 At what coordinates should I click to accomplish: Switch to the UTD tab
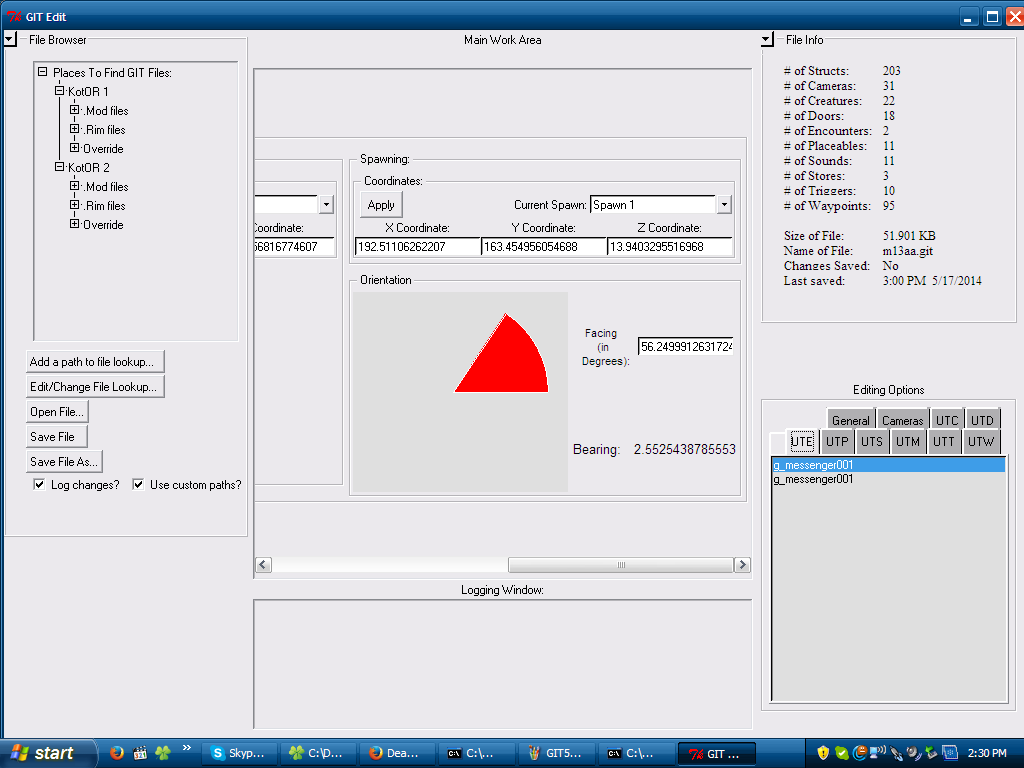(x=982, y=420)
